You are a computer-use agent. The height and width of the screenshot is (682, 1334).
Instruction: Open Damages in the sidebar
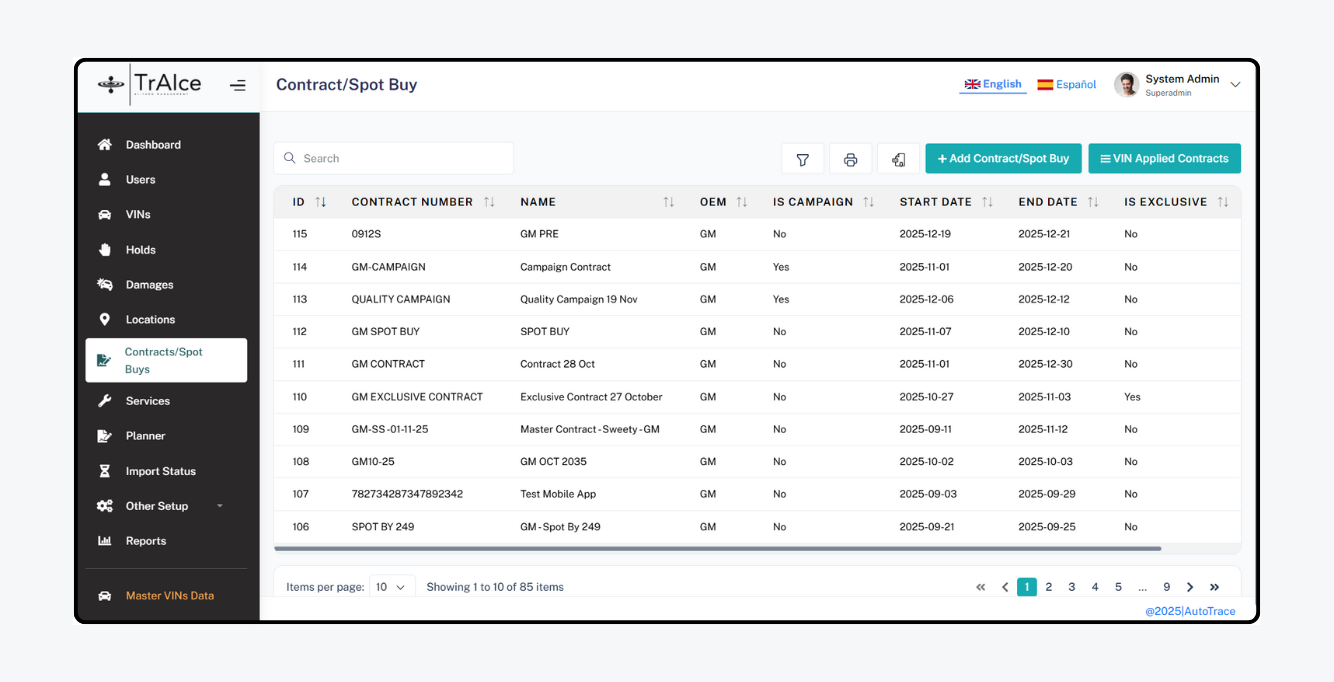click(149, 285)
